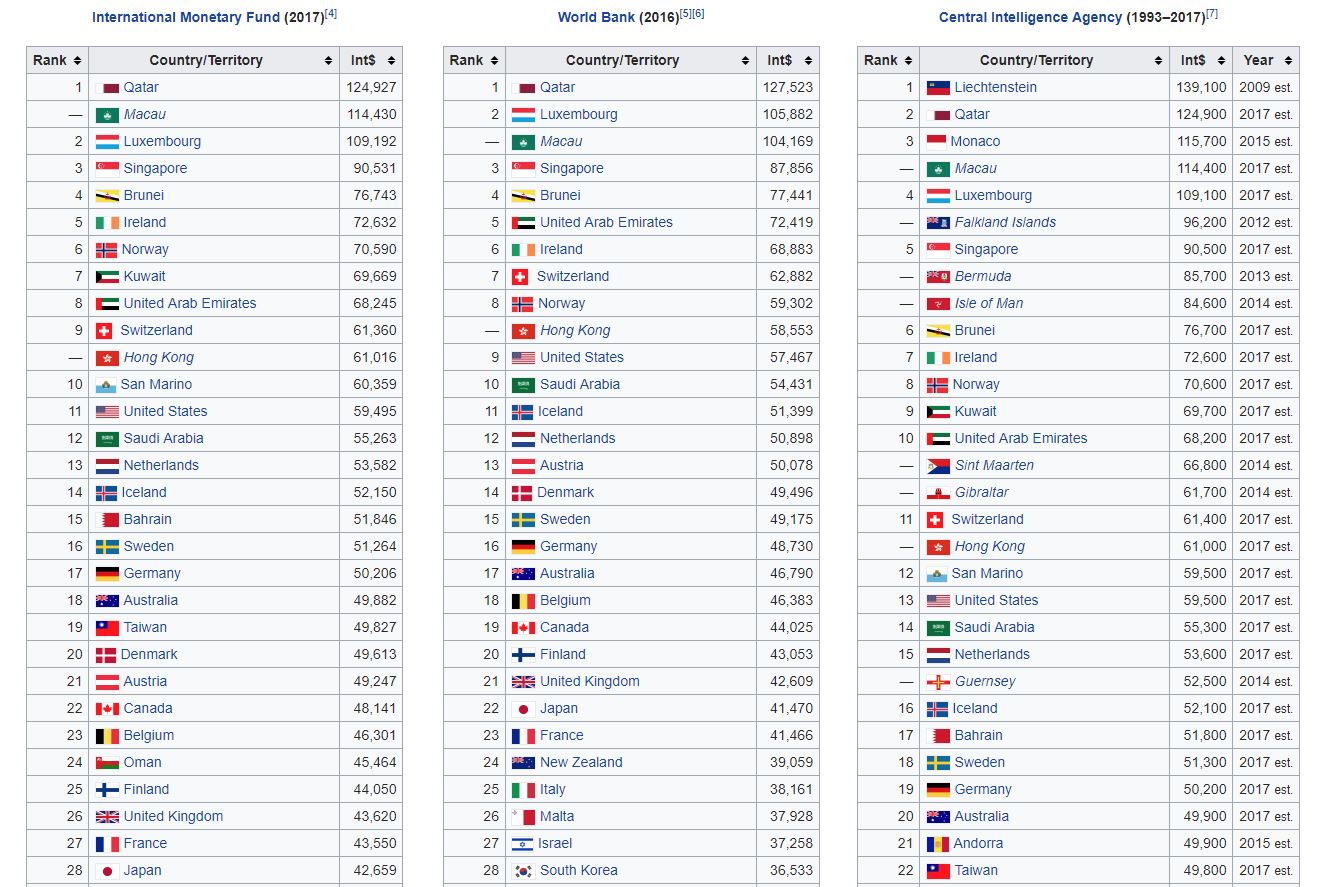Click the South Korea flag icon
Image resolution: width=1339 pixels, height=887 pixels.
click(x=523, y=871)
